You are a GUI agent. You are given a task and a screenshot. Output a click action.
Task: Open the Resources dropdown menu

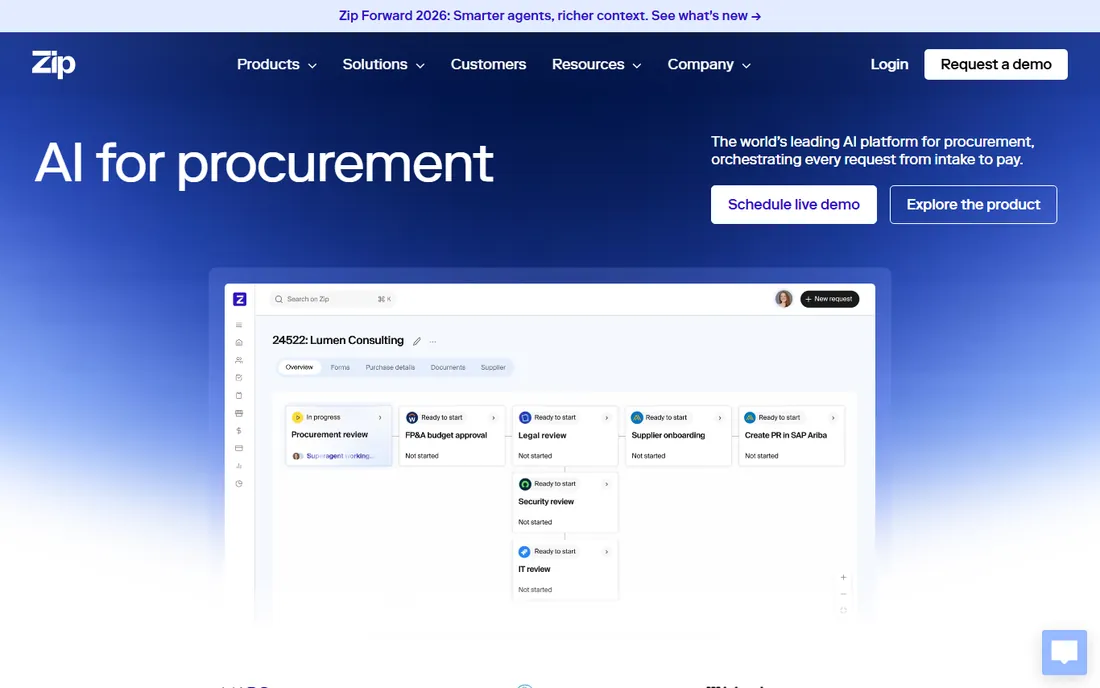[x=597, y=65]
